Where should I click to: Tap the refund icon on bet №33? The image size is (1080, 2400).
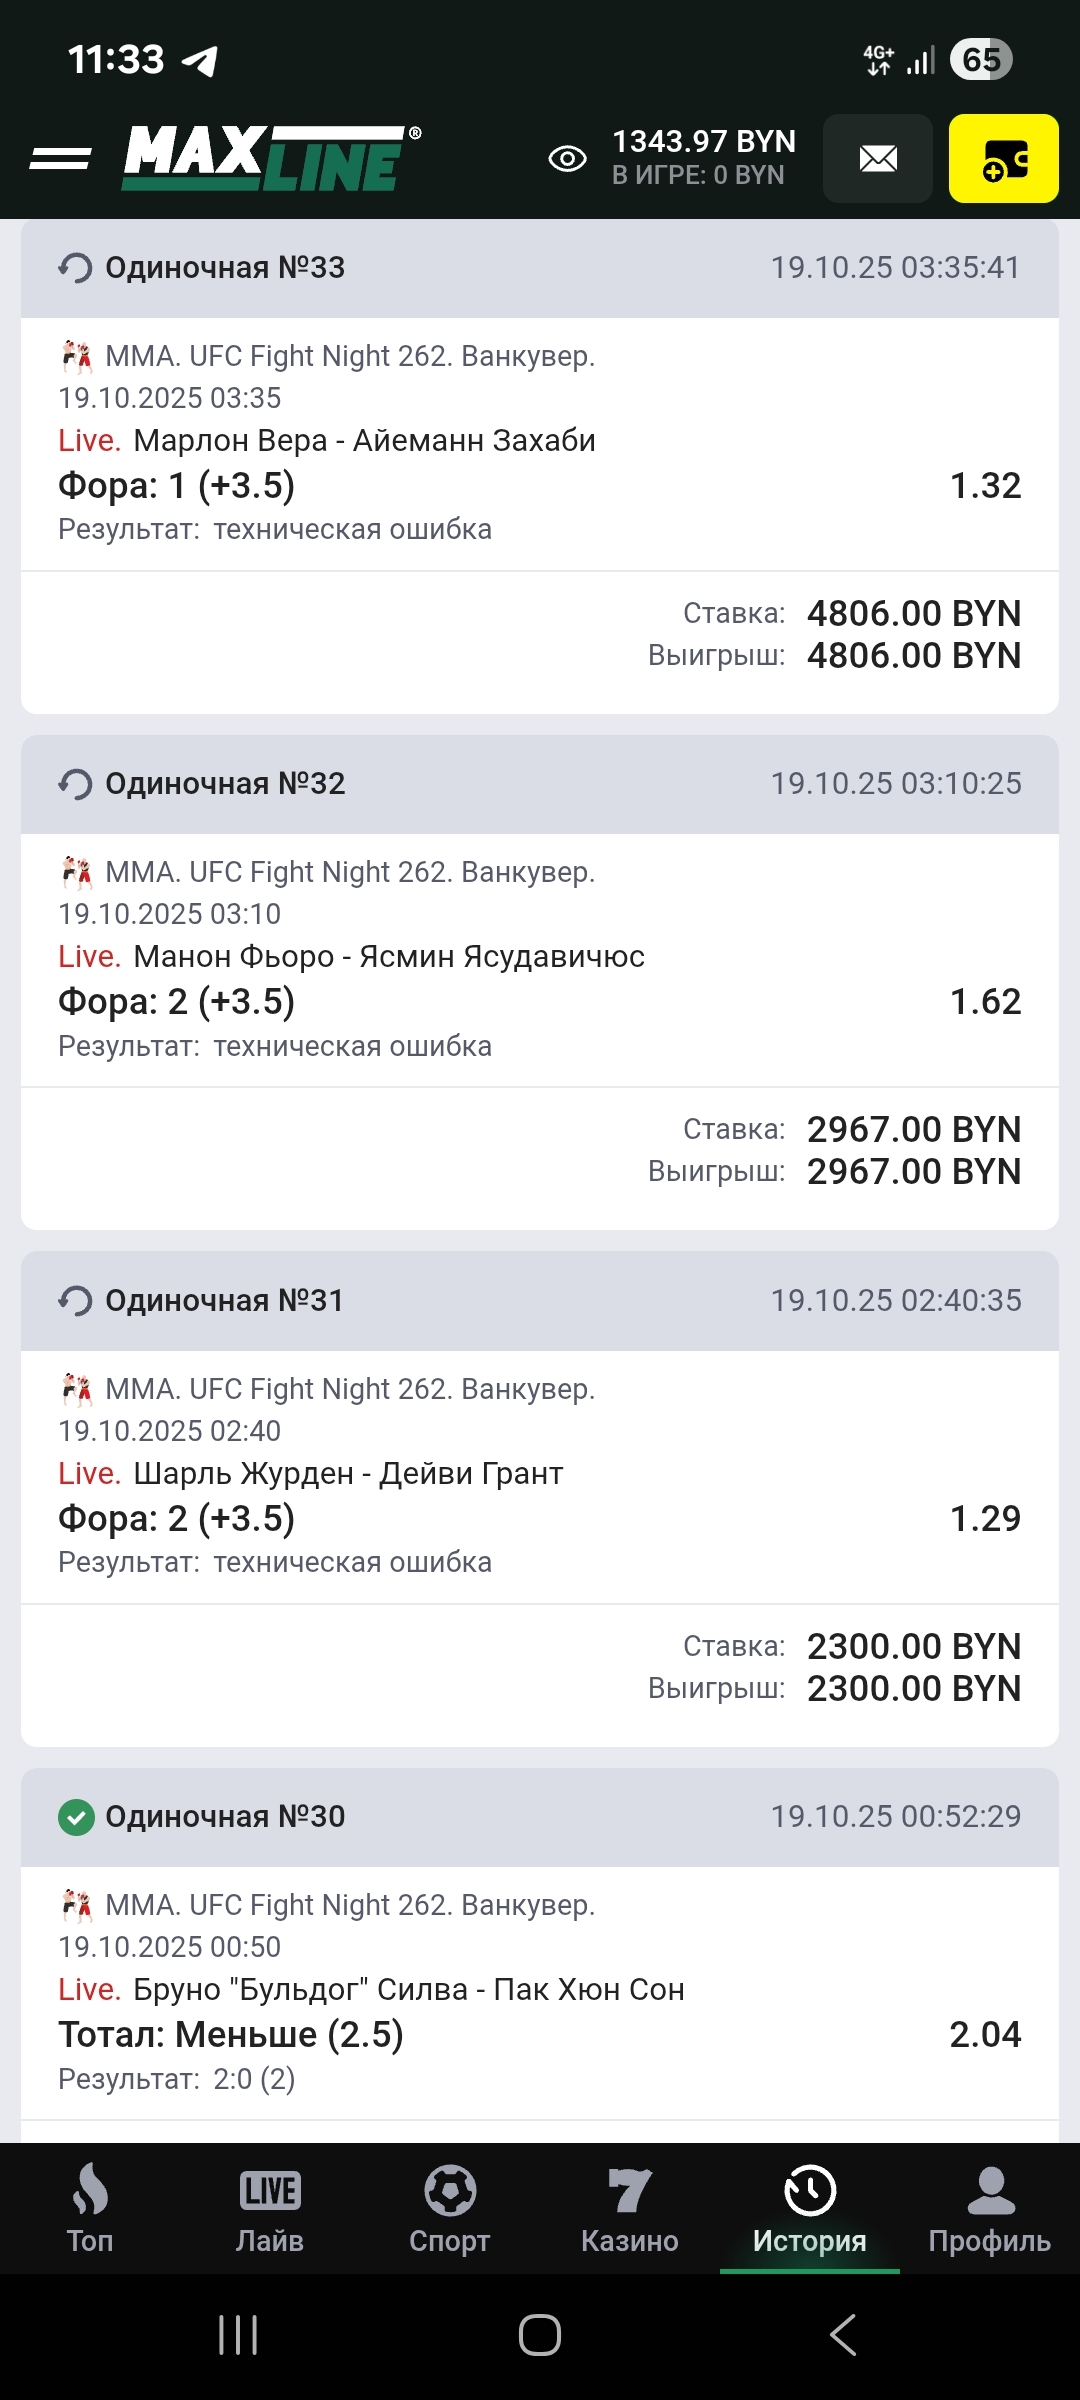coord(75,268)
